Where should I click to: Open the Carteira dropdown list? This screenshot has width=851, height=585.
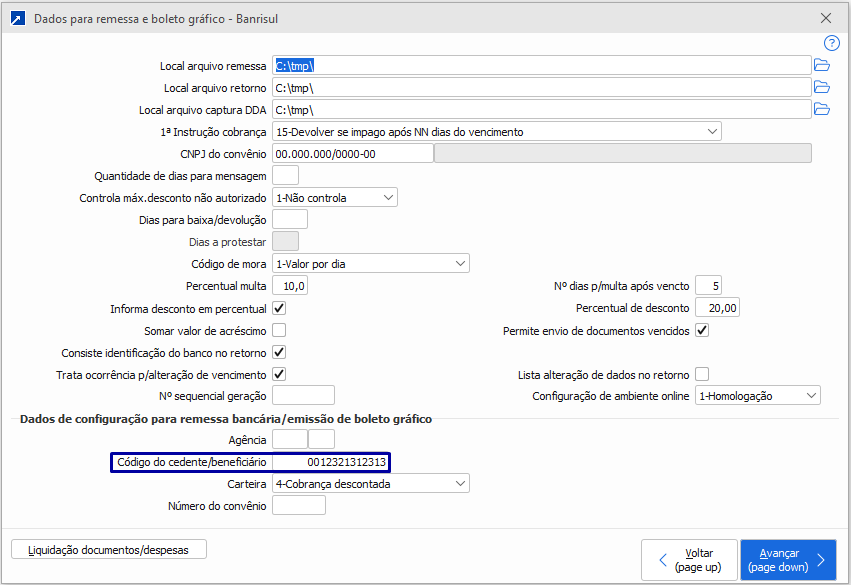click(460, 484)
